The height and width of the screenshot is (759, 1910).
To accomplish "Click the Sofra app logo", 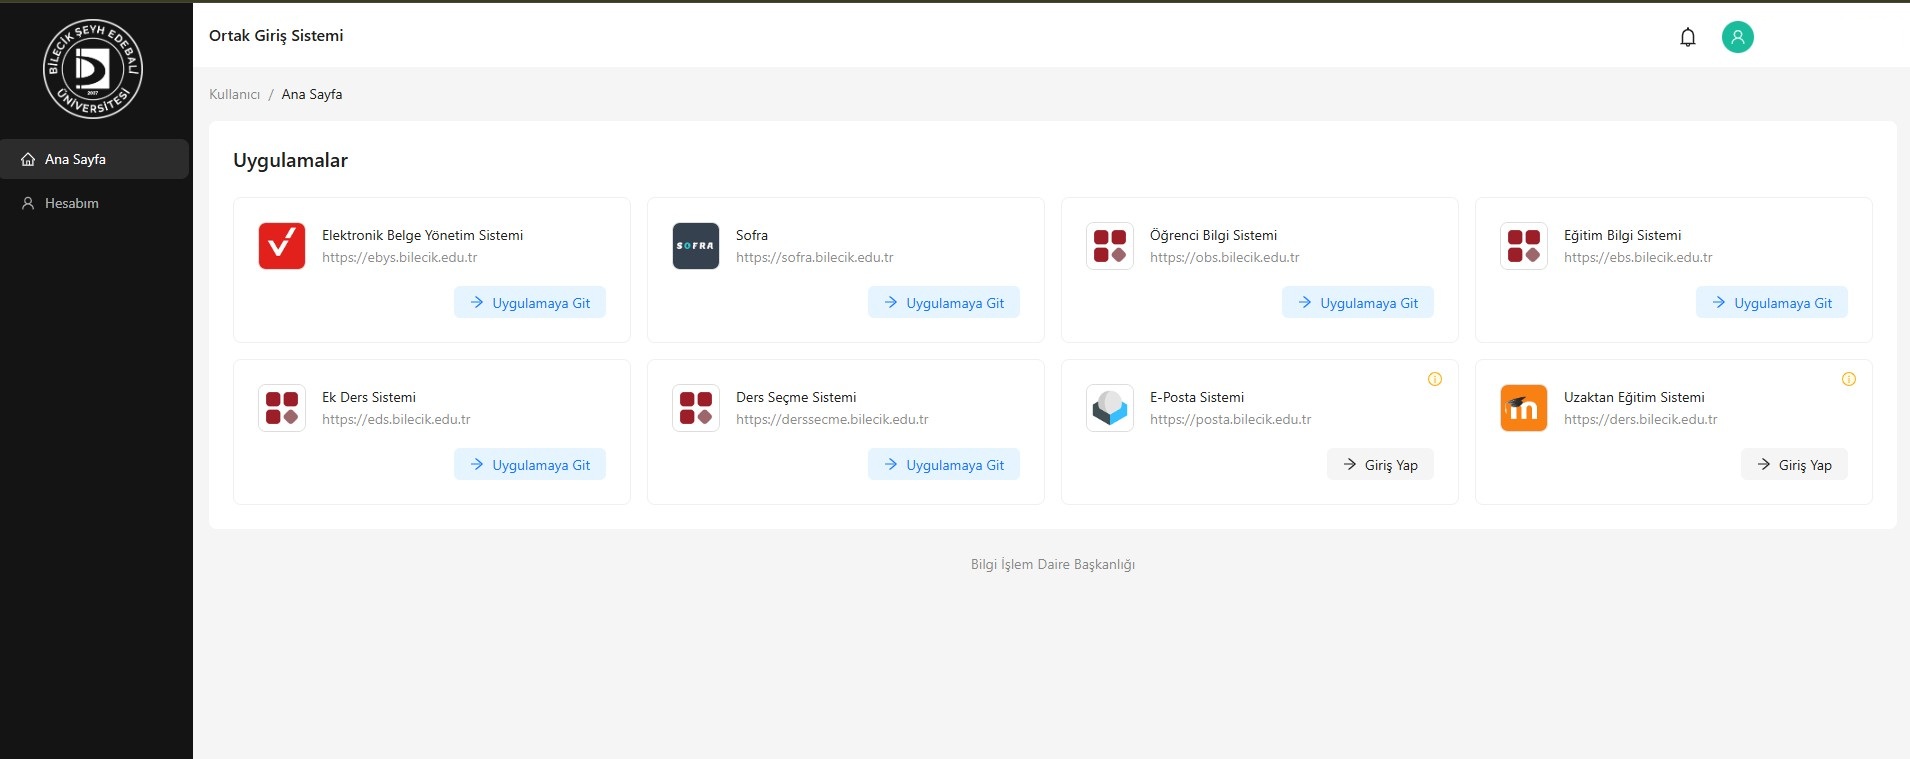I will tap(696, 246).
